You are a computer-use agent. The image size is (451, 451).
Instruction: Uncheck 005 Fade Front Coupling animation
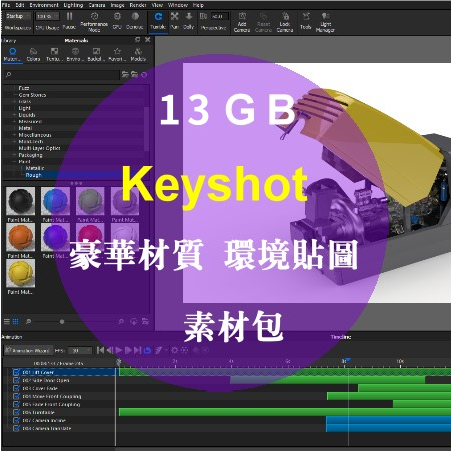[x=16, y=404]
